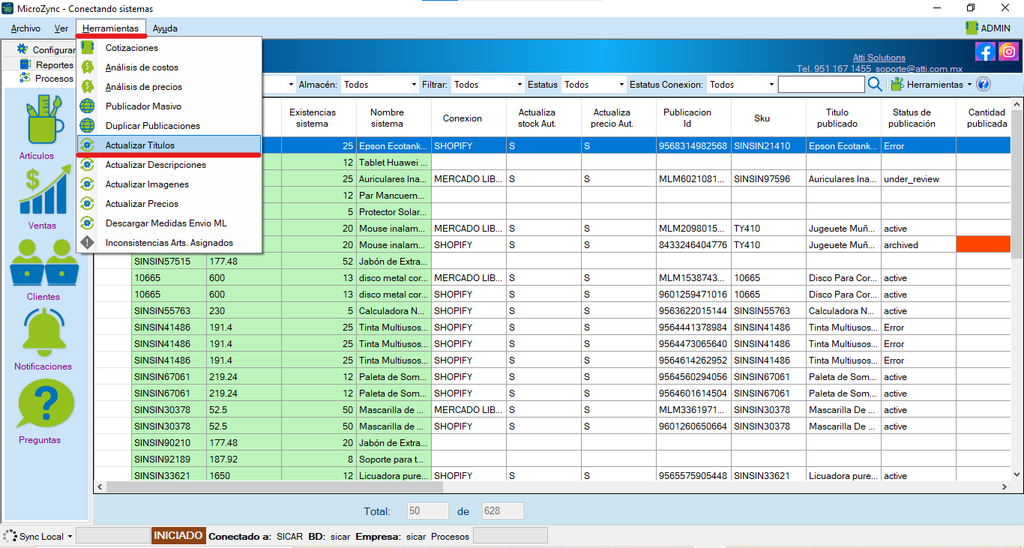The height and width of the screenshot is (548, 1024).
Task: Open Inconsistencias Arts. Asignados entry
Action: click(168, 243)
